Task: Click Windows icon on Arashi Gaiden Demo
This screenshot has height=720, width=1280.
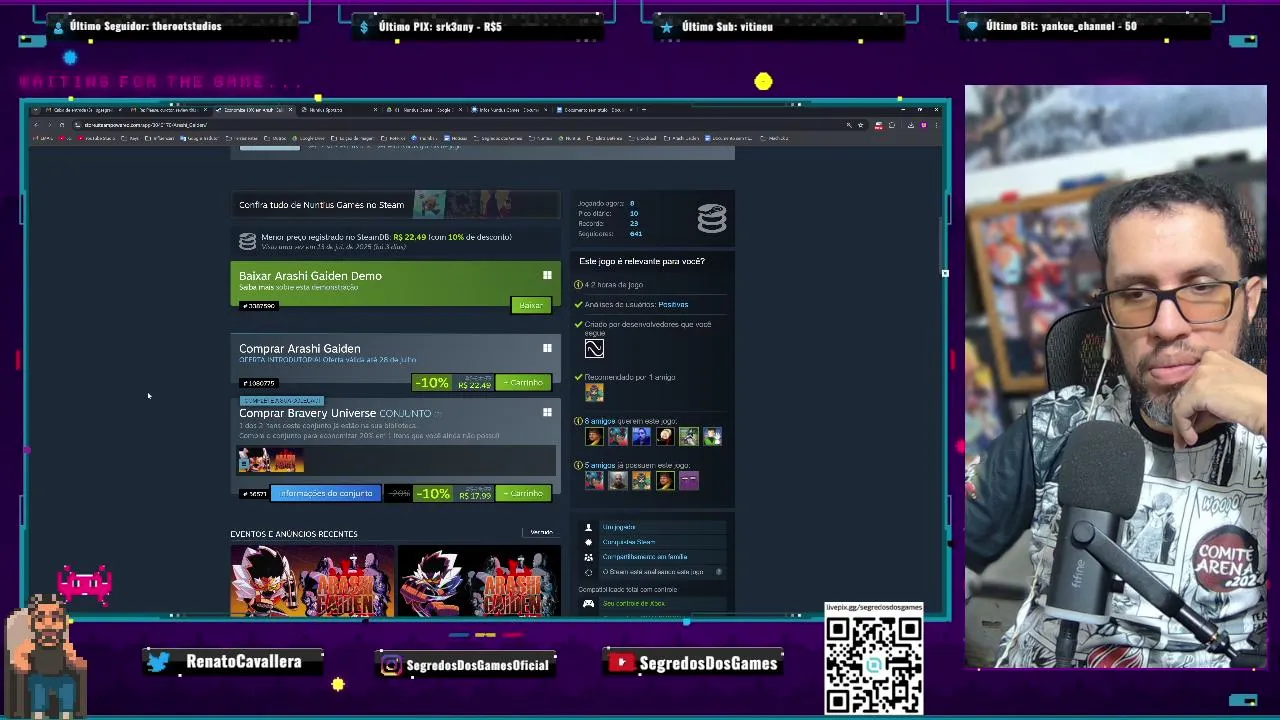Action: [547, 275]
